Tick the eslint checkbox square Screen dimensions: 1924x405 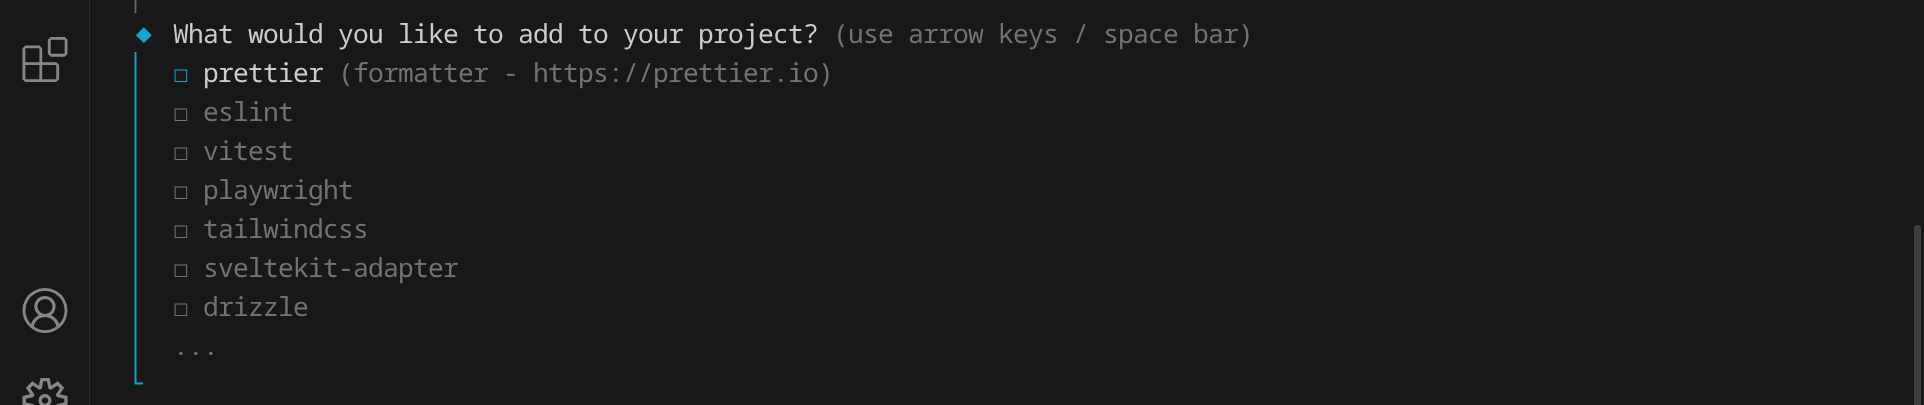click(181, 114)
